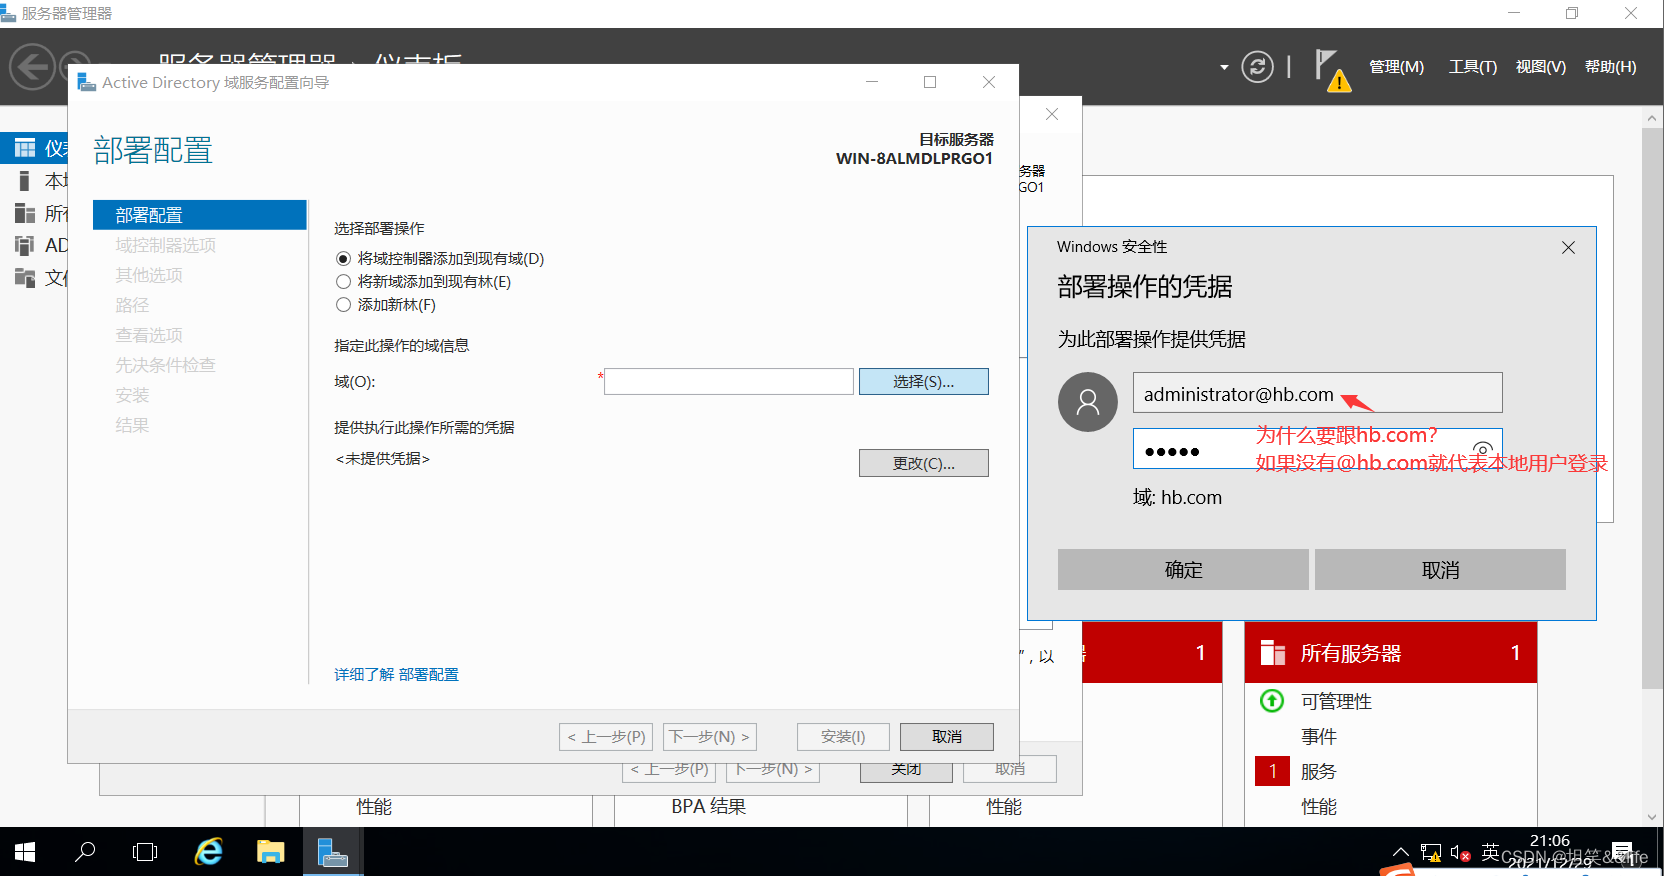Select AD DS icon in sidebar
This screenshot has height=876, width=1664.
pos(25,245)
